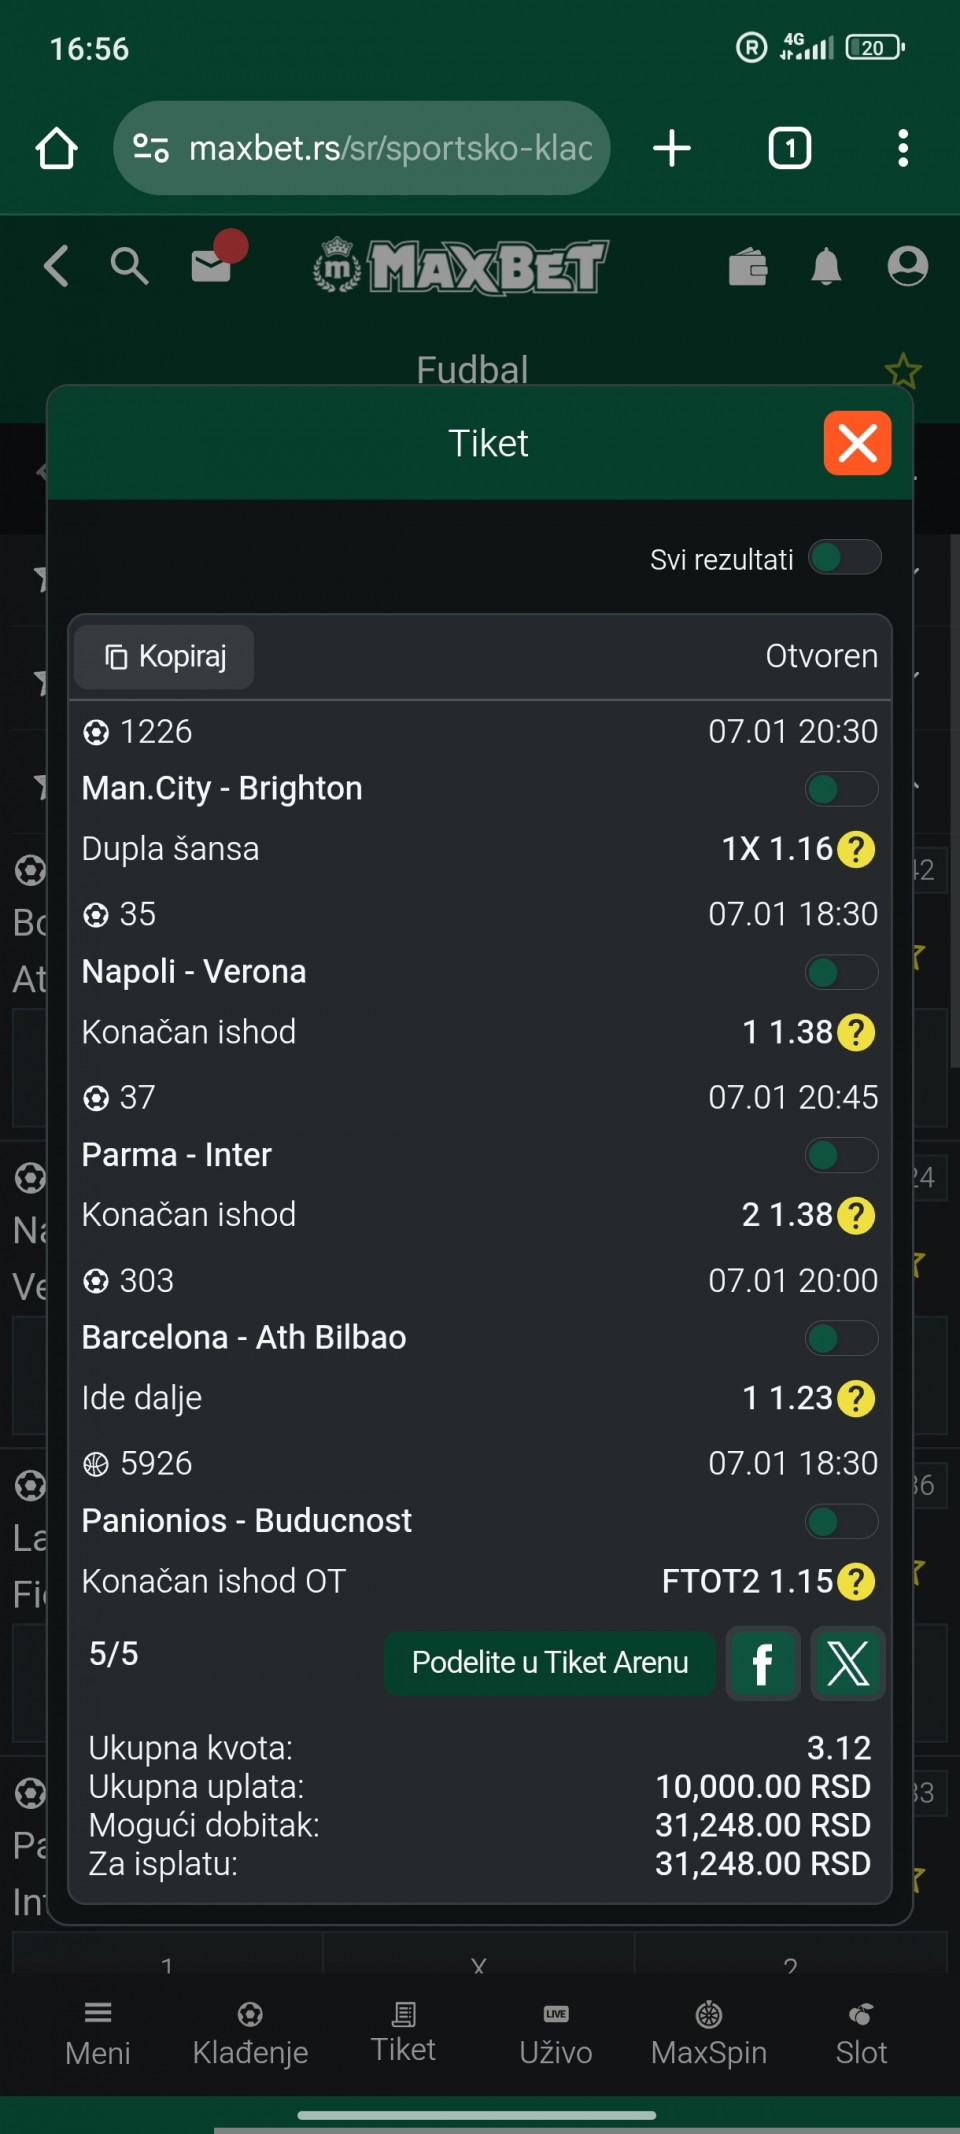
Task: Open the wallet icon in header
Action: click(x=748, y=267)
